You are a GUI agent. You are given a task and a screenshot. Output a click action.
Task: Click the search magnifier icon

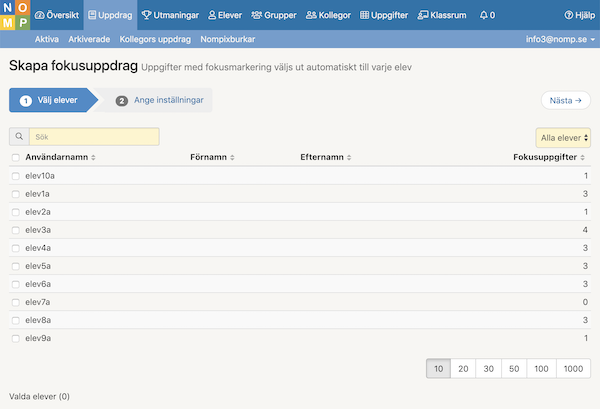click(19, 137)
